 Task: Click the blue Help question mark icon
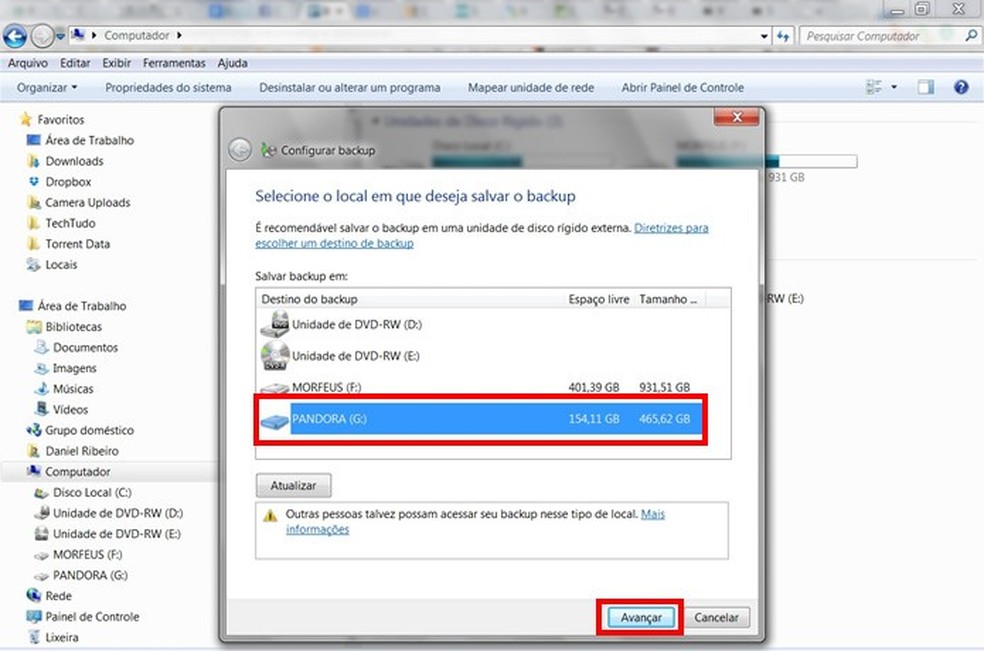point(961,87)
